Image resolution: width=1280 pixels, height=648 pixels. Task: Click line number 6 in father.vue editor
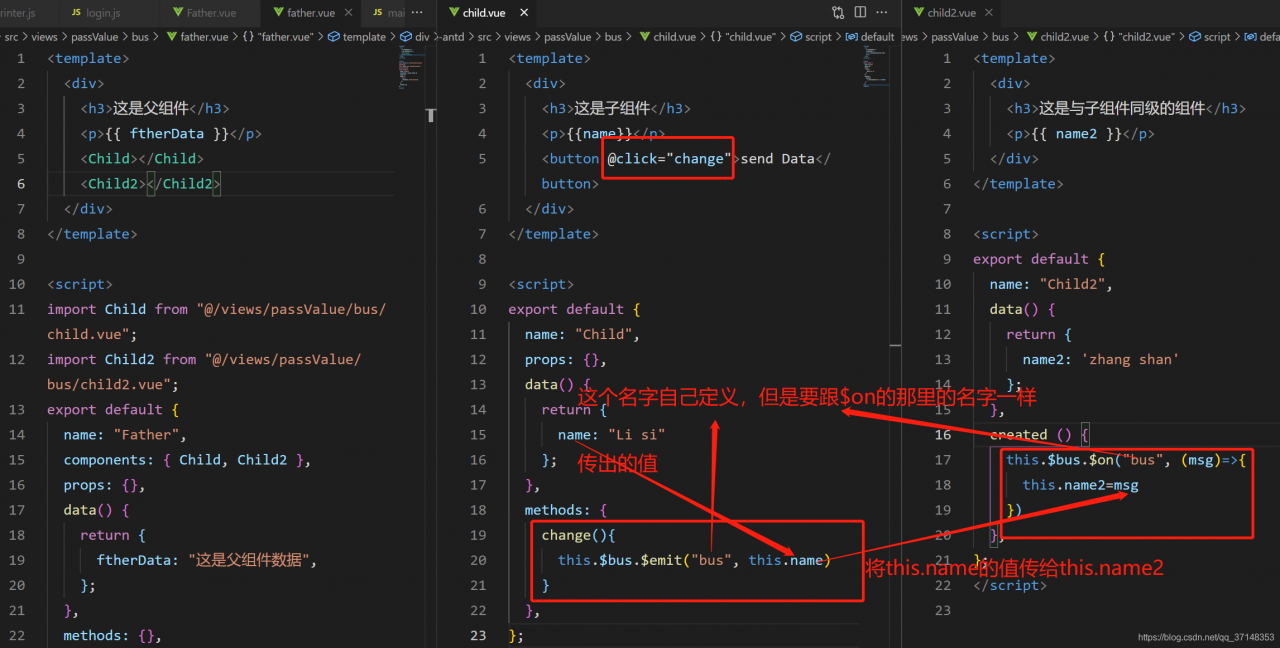click(21, 183)
